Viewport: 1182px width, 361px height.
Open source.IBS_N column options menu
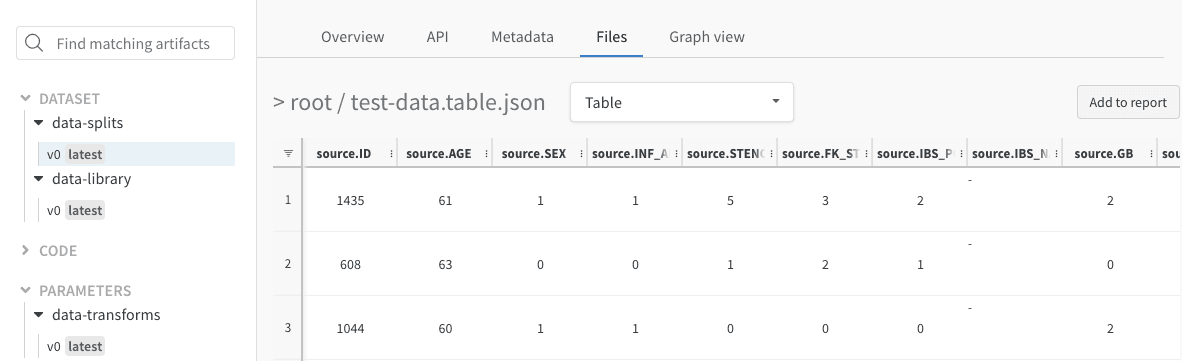[x=1055, y=154]
